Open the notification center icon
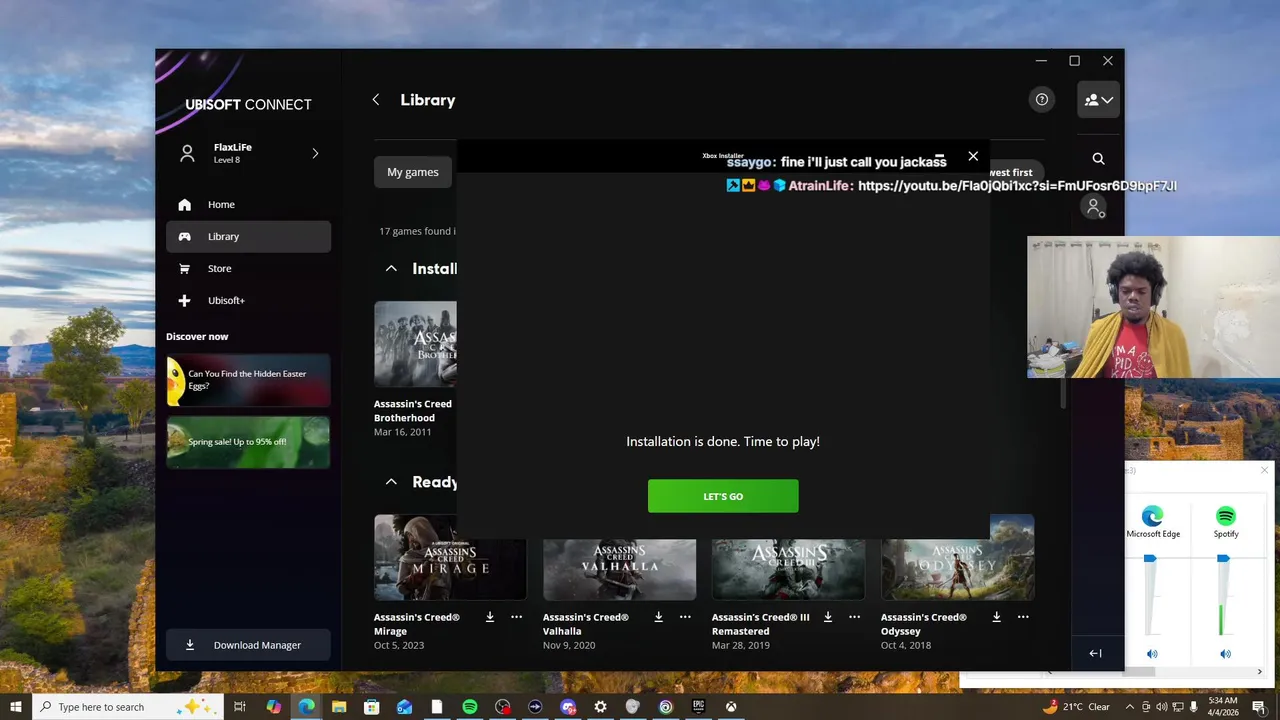 coord(1258,707)
